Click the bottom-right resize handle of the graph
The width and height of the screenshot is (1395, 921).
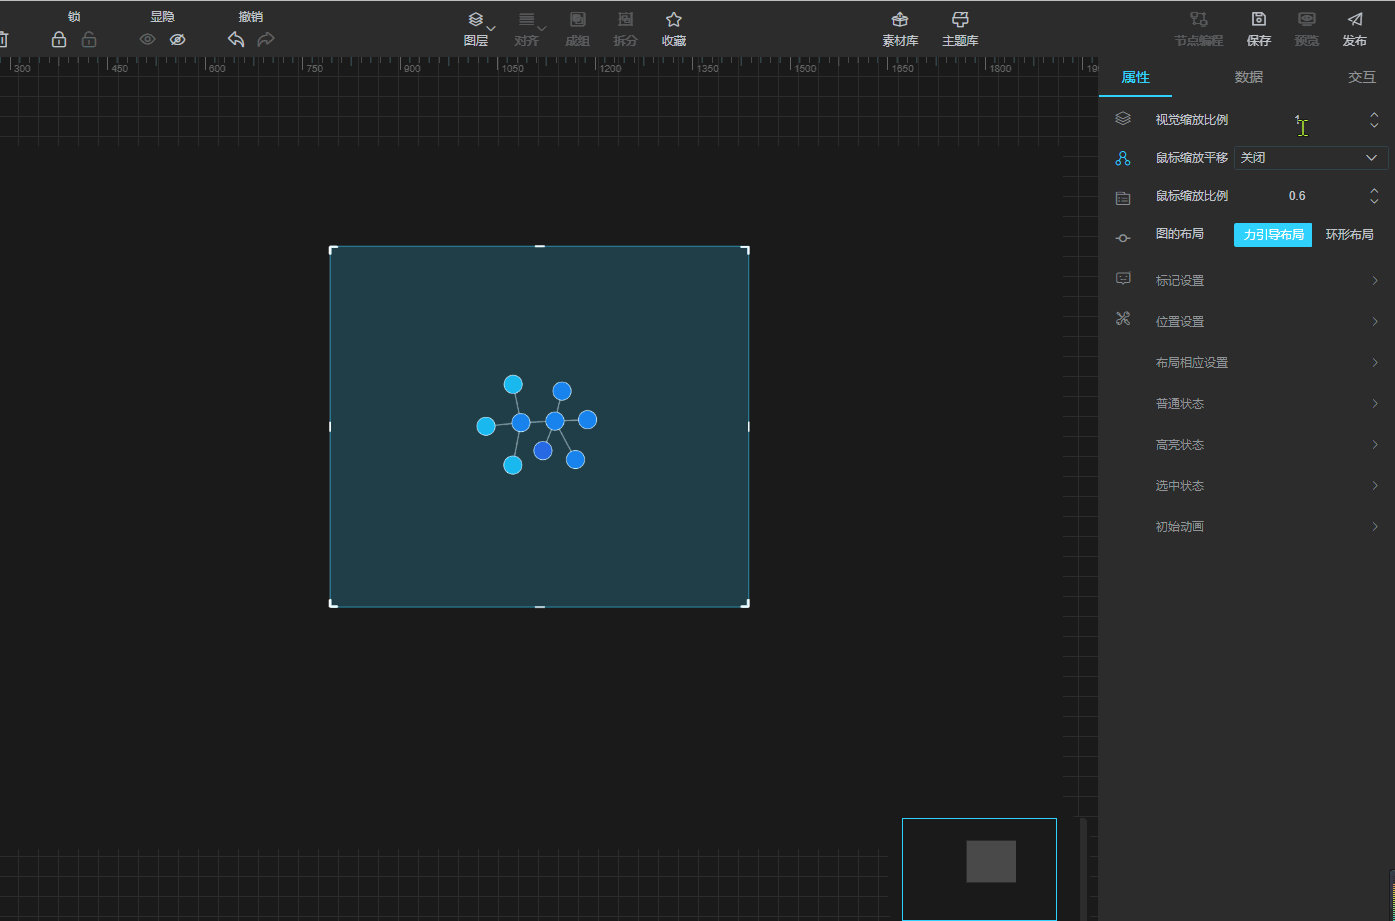[746, 603]
